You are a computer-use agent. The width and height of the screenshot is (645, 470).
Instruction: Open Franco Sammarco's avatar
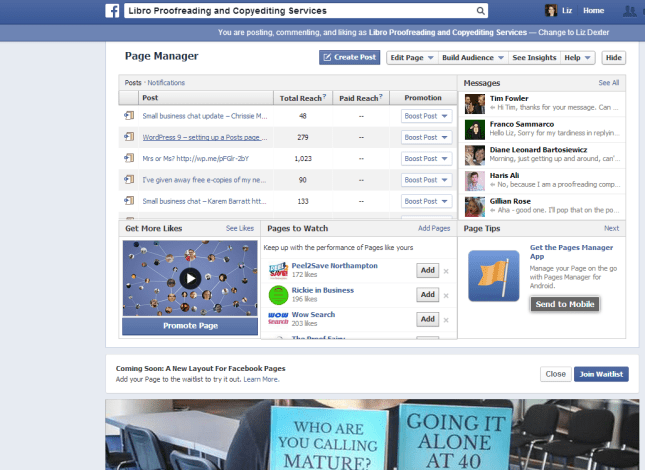475,130
